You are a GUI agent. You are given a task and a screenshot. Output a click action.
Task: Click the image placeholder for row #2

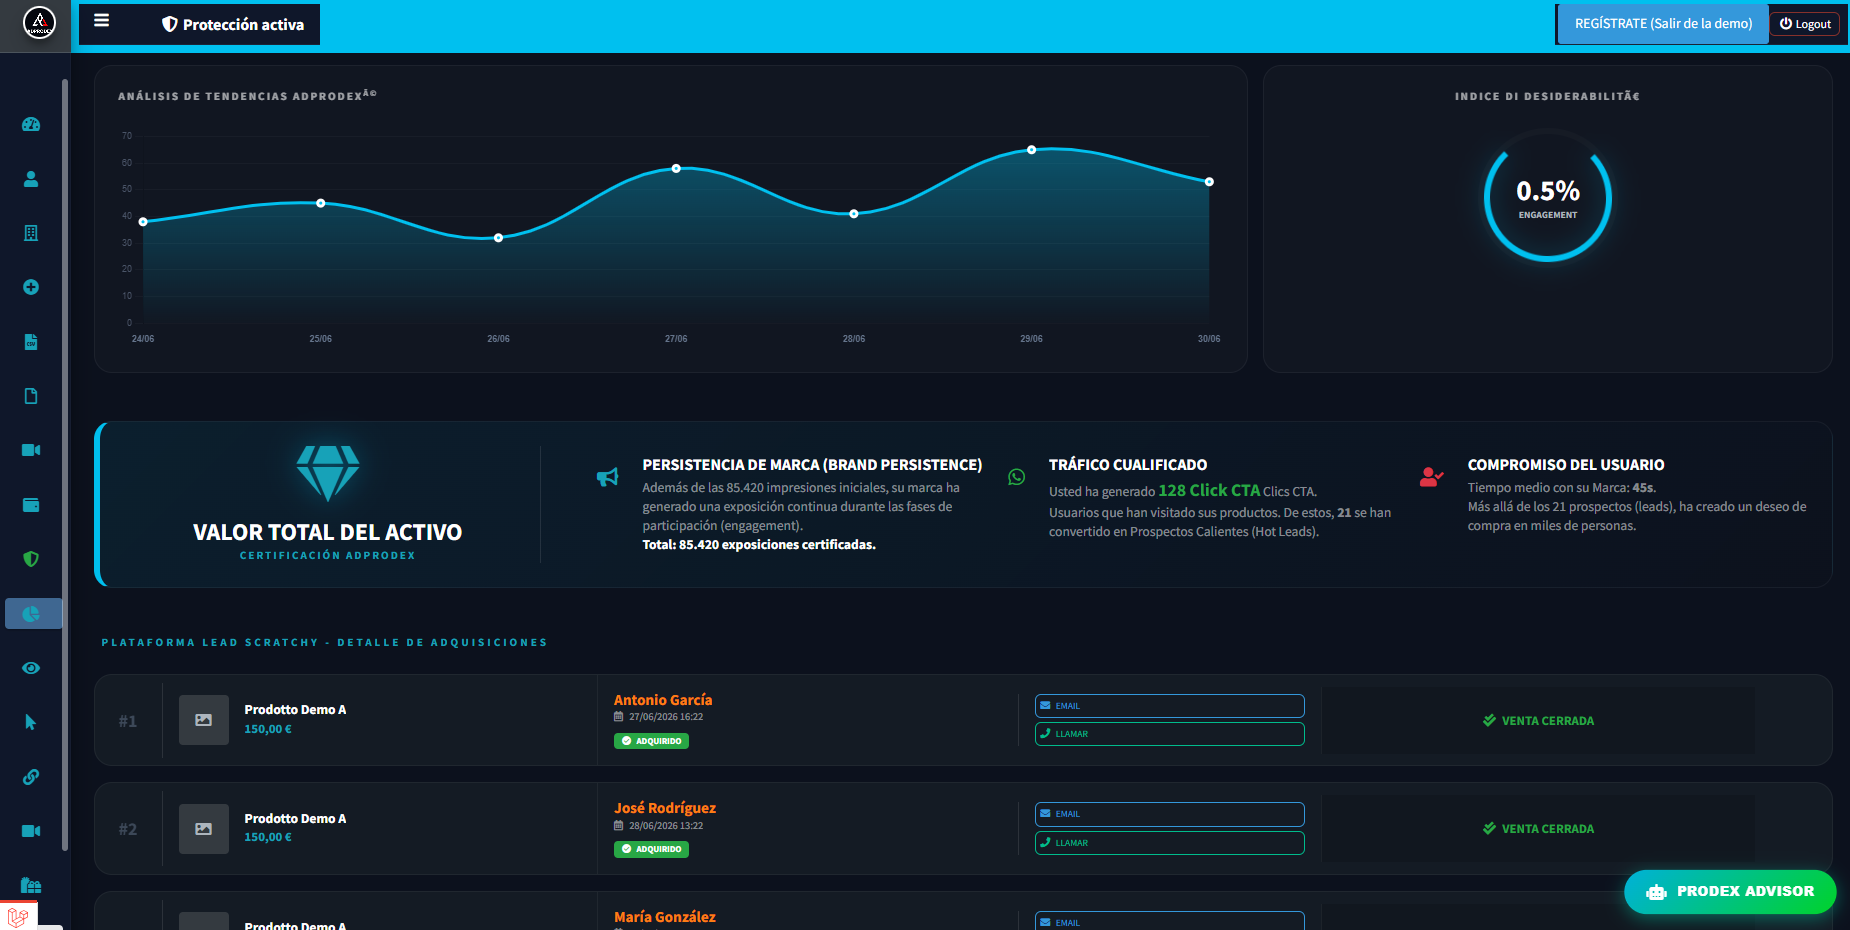click(x=204, y=829)
